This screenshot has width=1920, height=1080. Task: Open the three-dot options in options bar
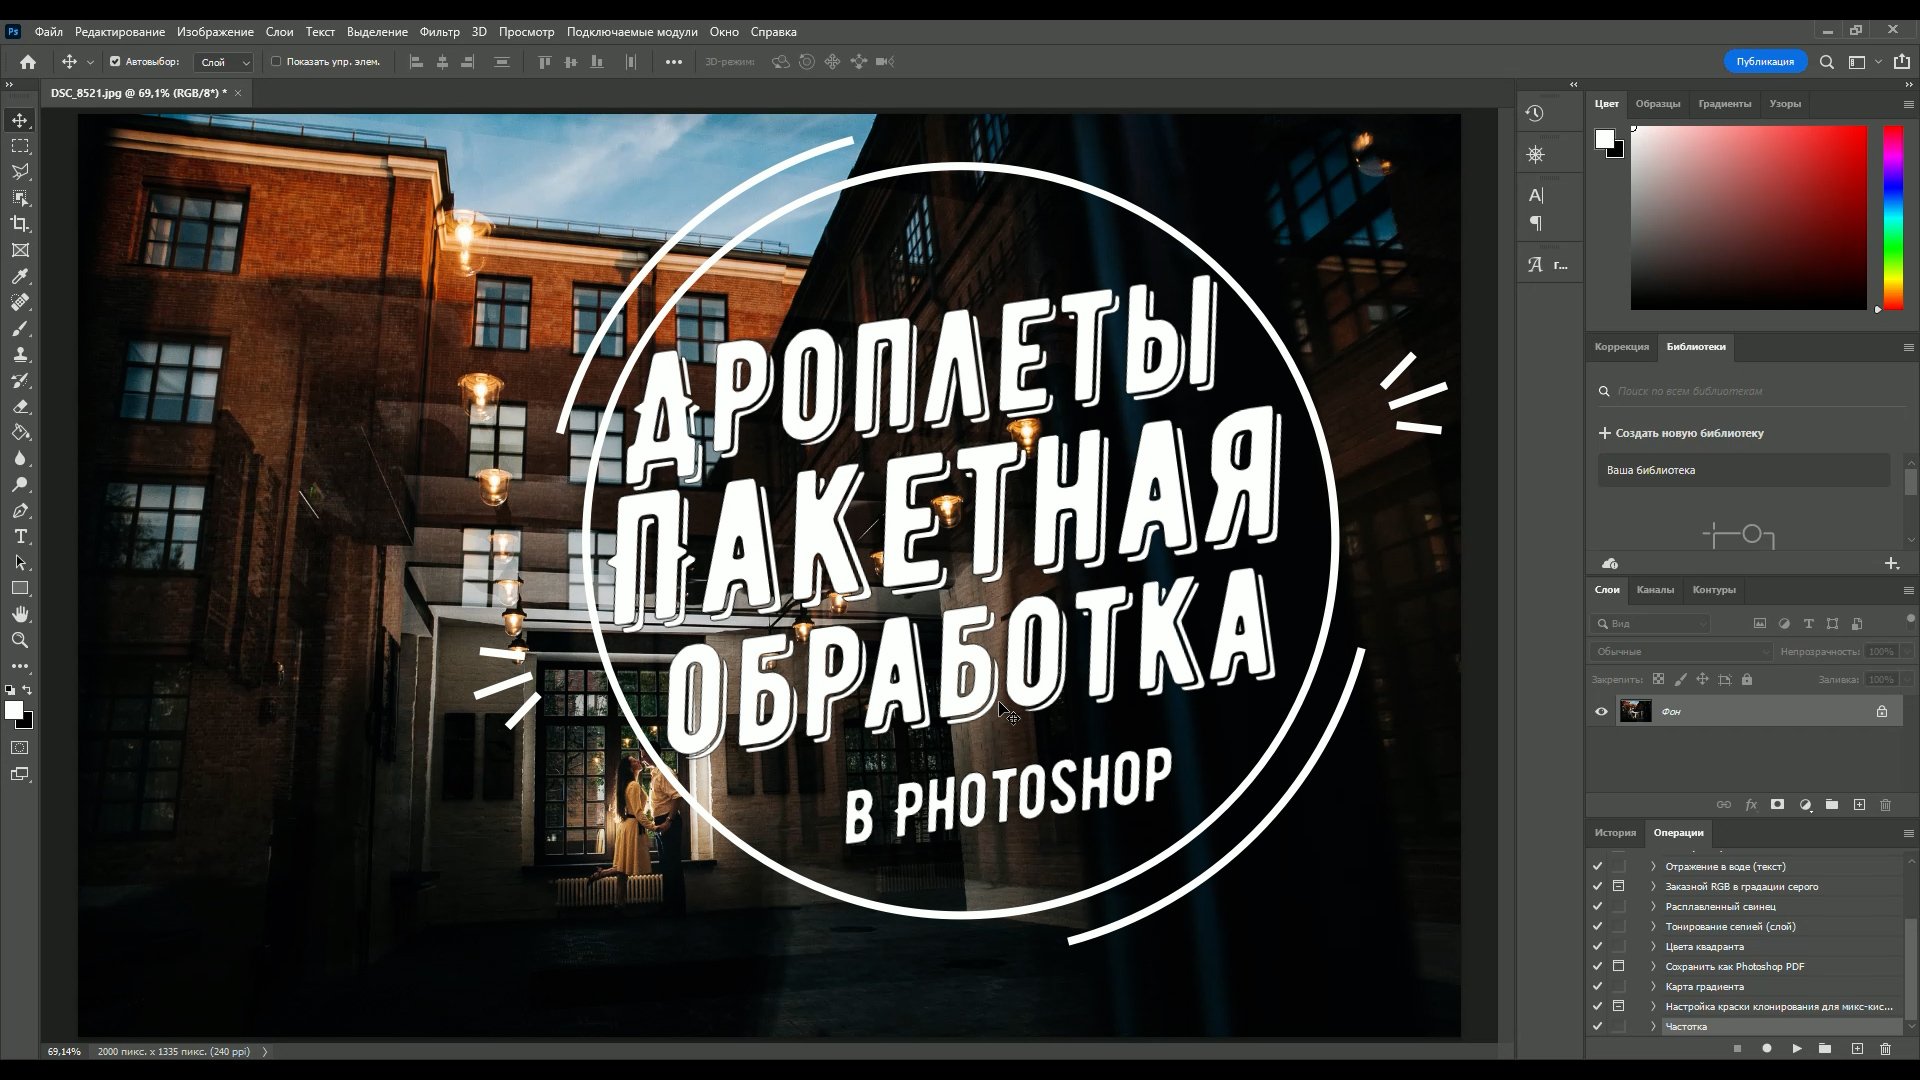674,62
